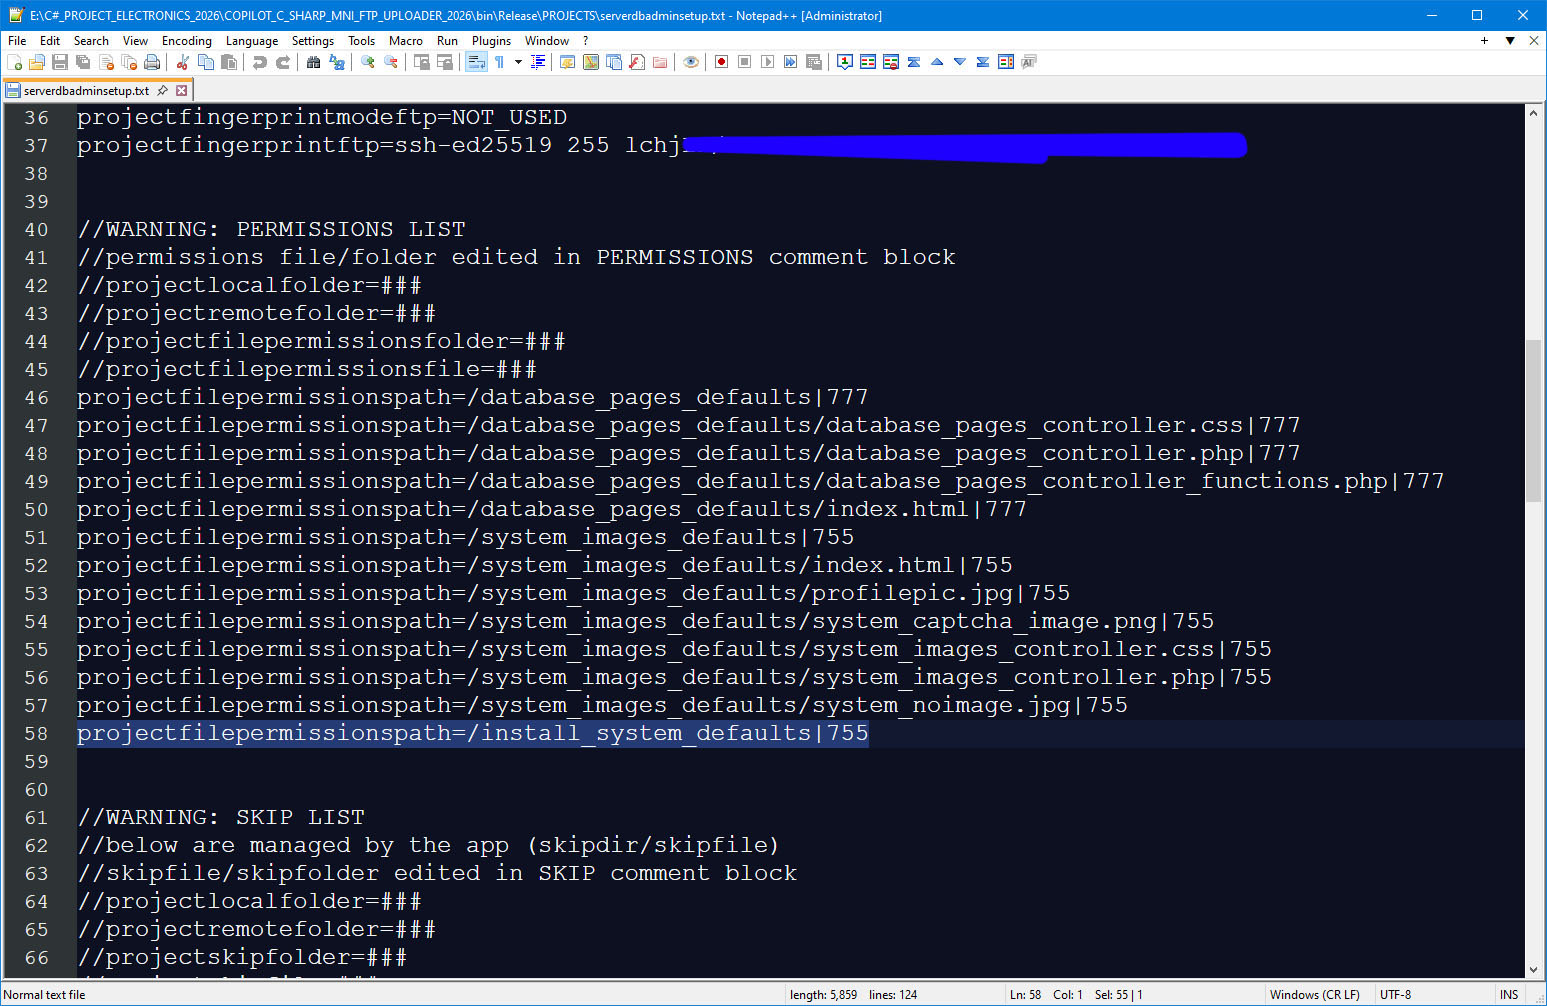This screenshot has width=1547, height=1006.
Task: Open Find with binoculars icon
Action: [x=314, y=62]
